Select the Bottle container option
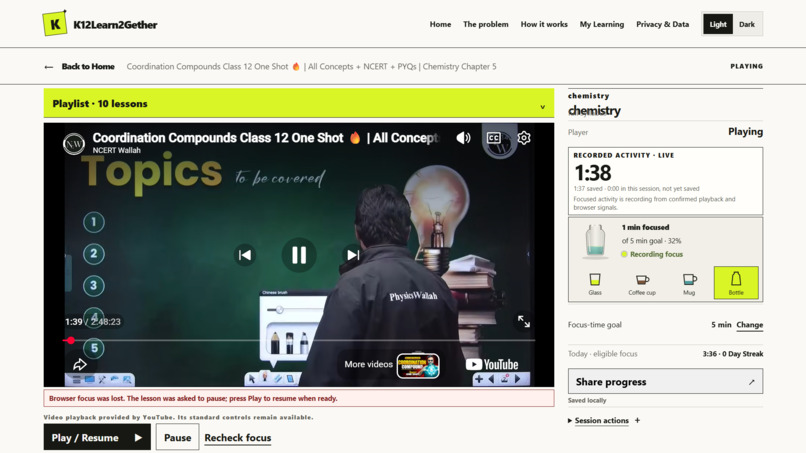Viewport: 806px width, 453px height. pyautogui.click(x=736, y=283)
